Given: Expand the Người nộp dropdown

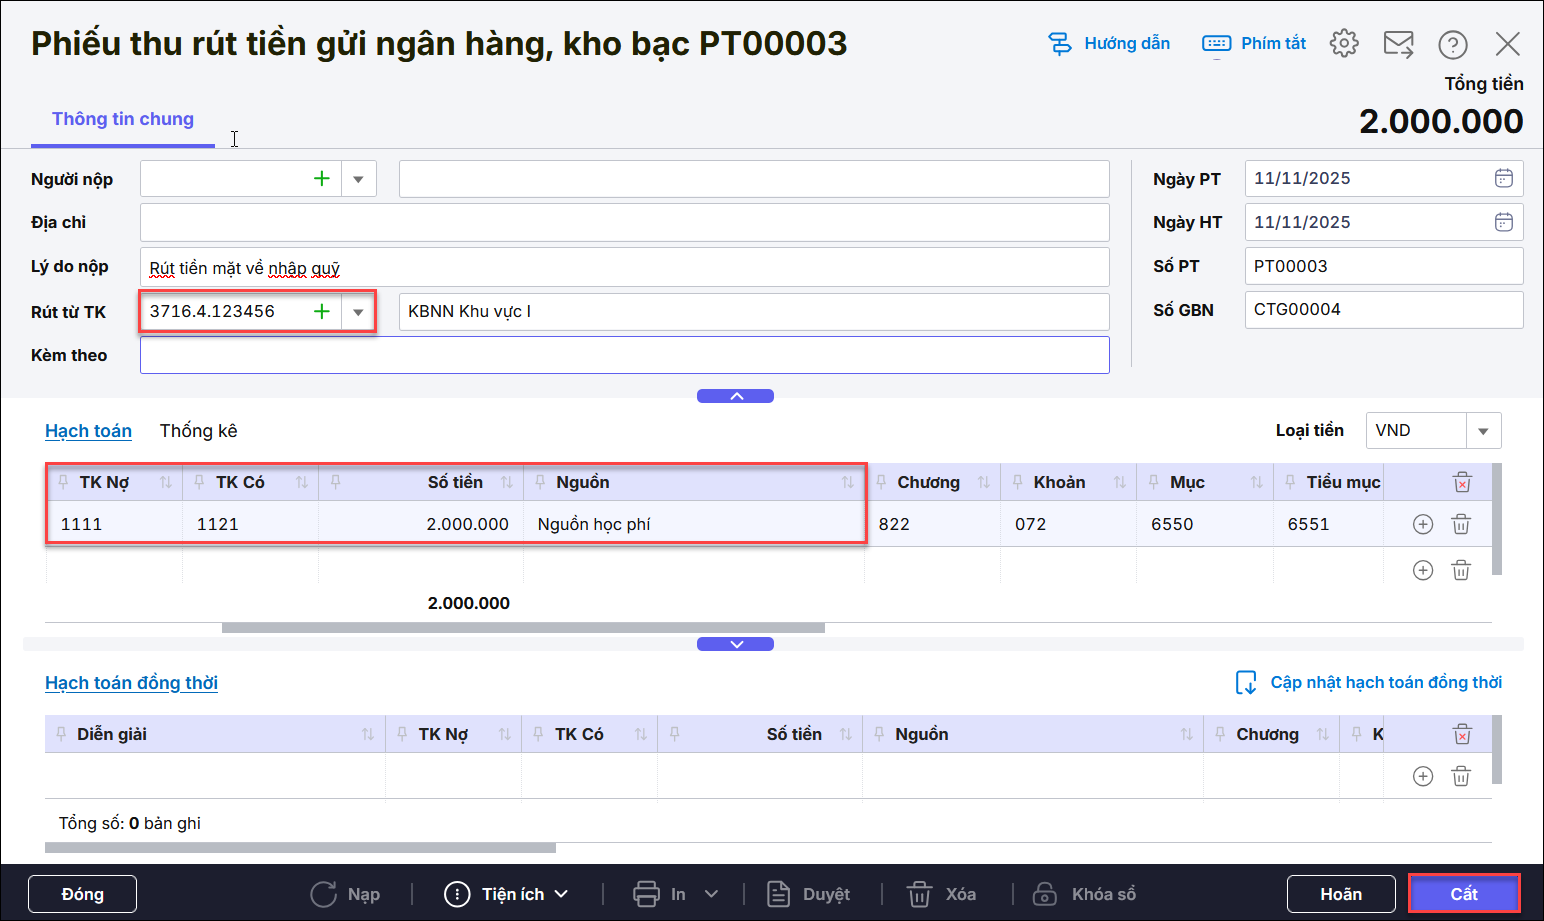Looking at the screenshot, I should [x=358, y=179].
